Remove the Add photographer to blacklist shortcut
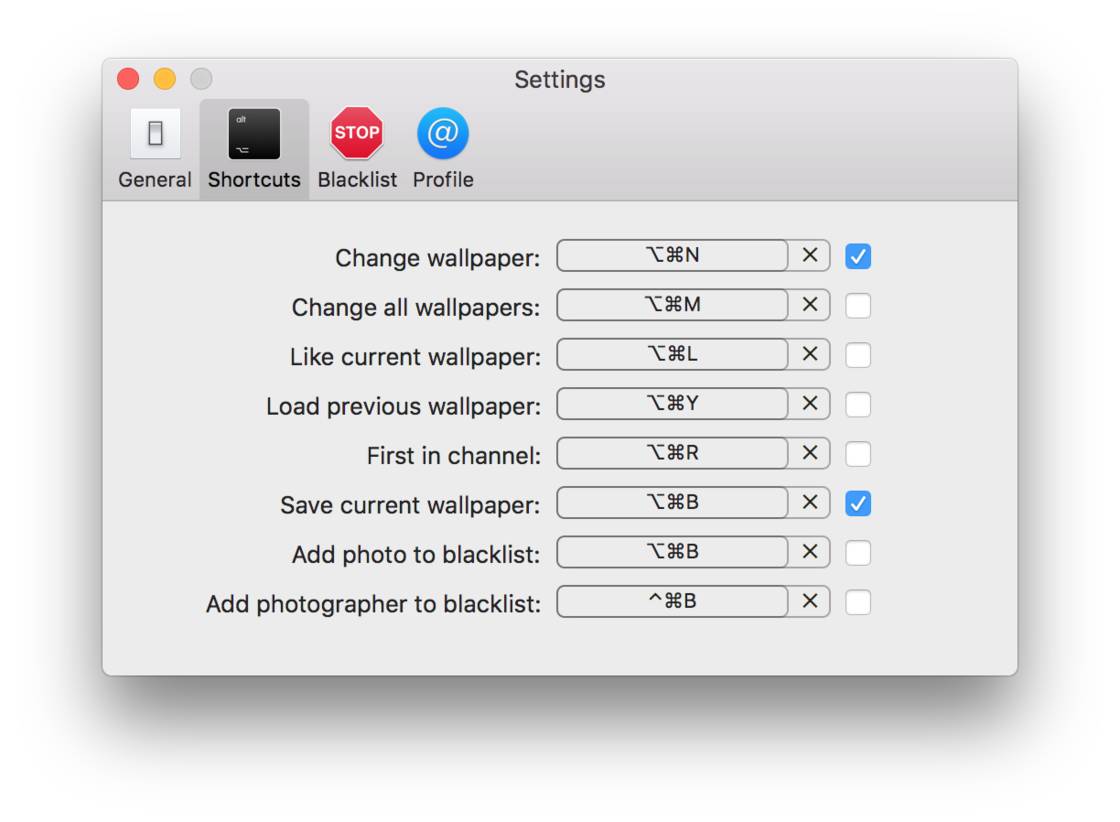 (x=810, y=601)
